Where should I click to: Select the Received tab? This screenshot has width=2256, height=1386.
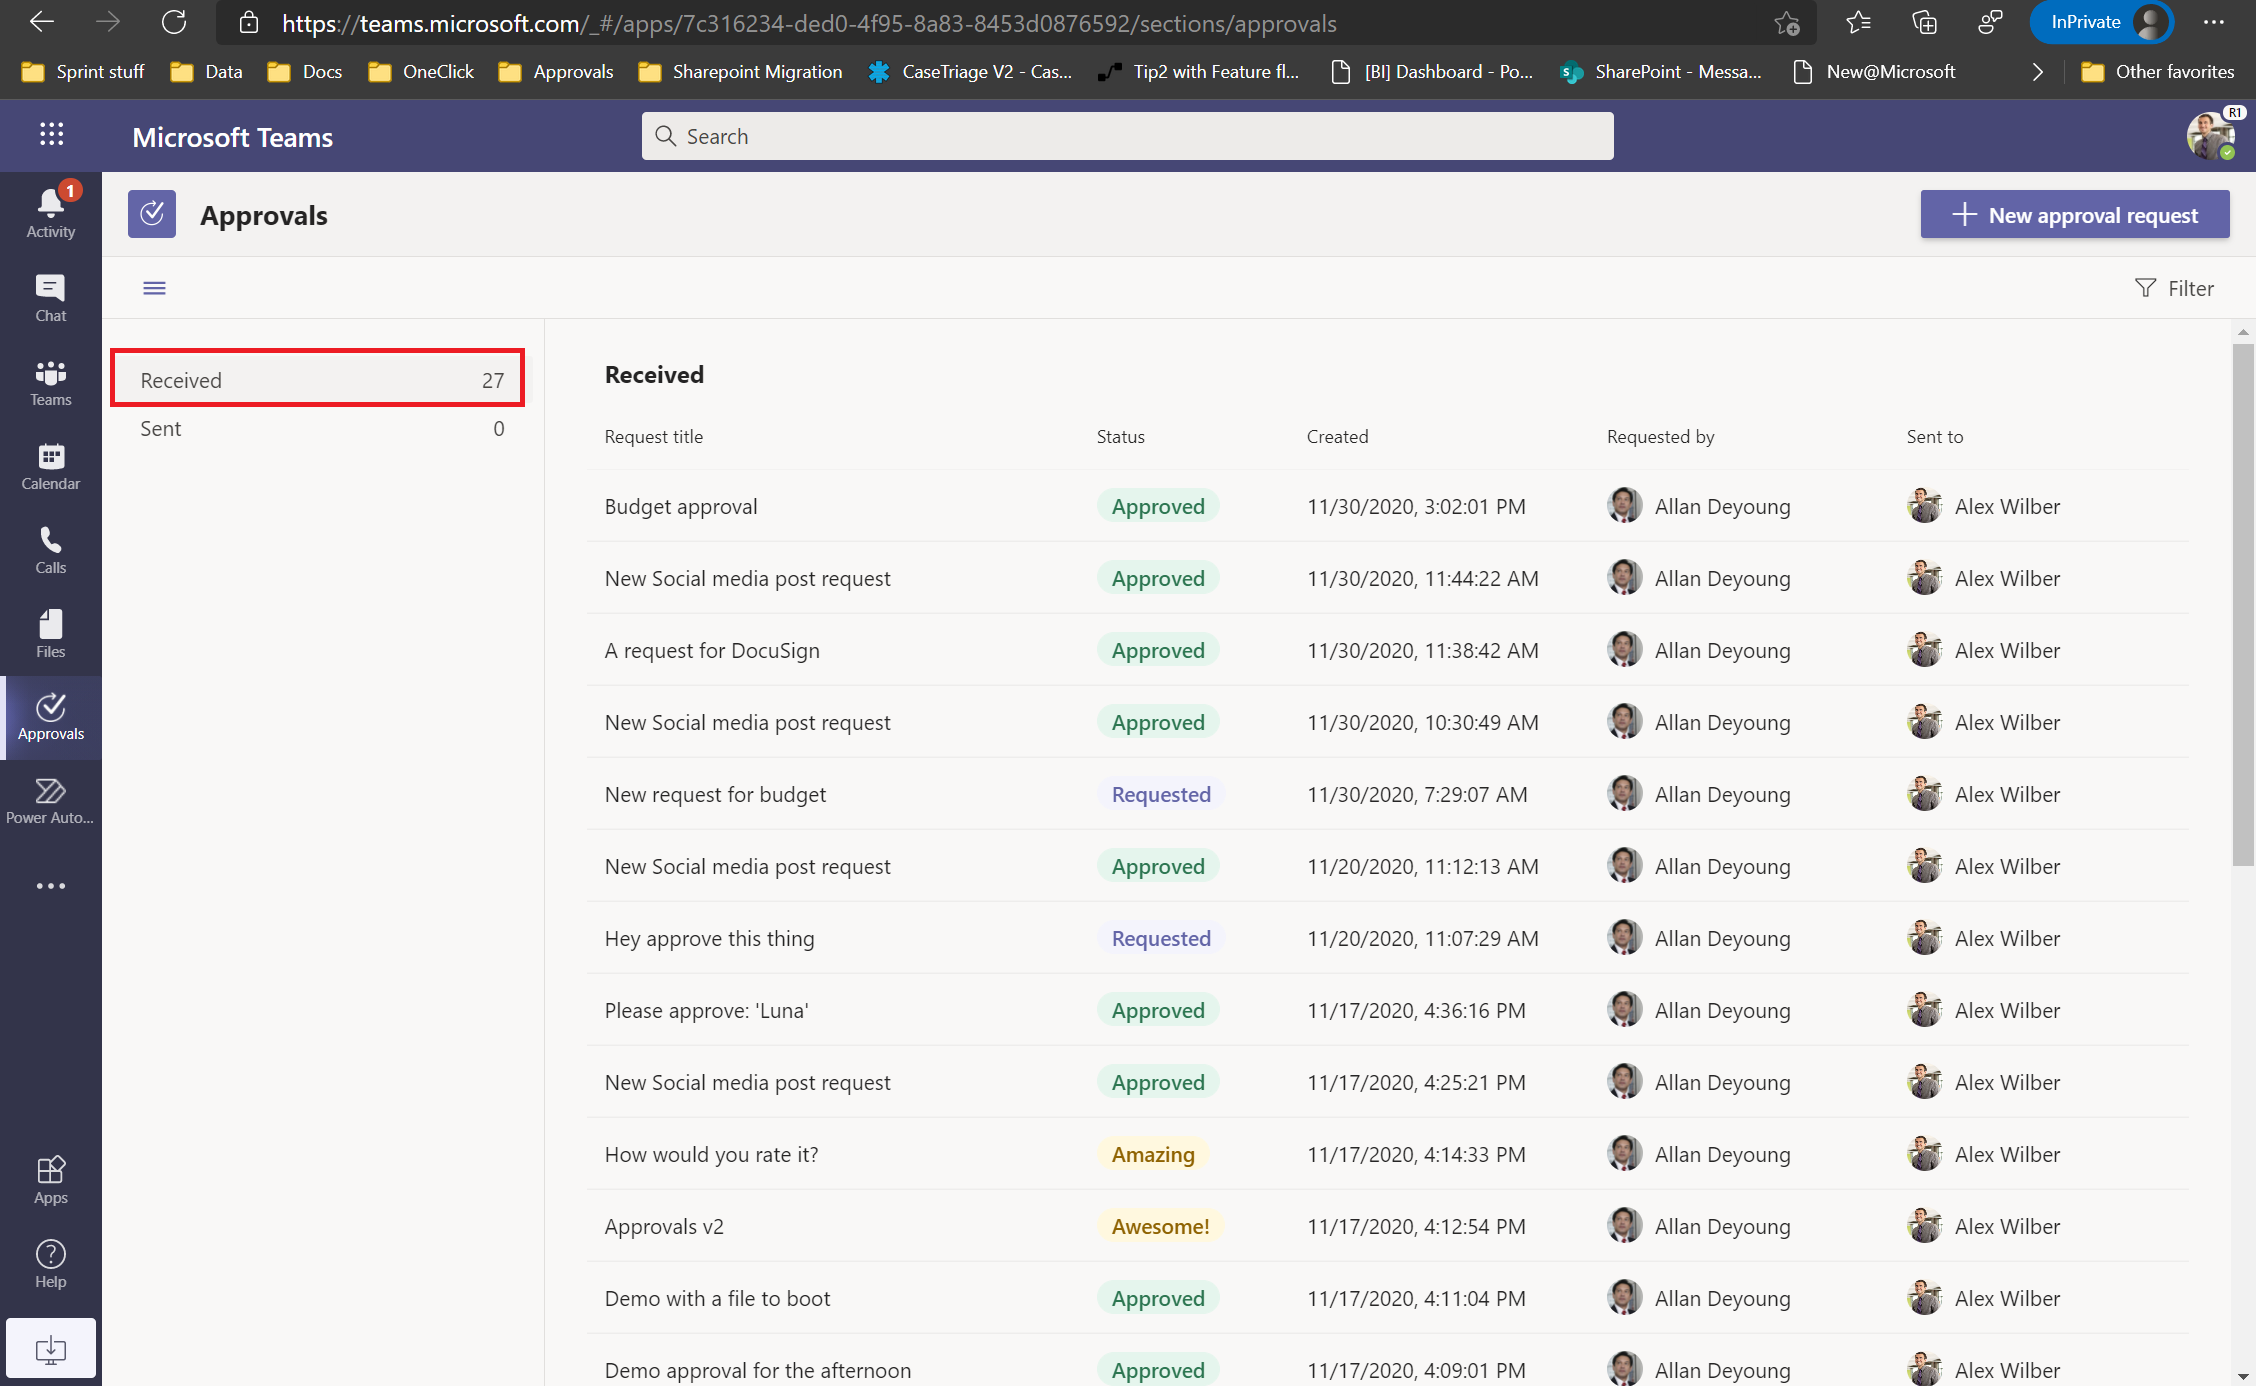click(317, 379)
